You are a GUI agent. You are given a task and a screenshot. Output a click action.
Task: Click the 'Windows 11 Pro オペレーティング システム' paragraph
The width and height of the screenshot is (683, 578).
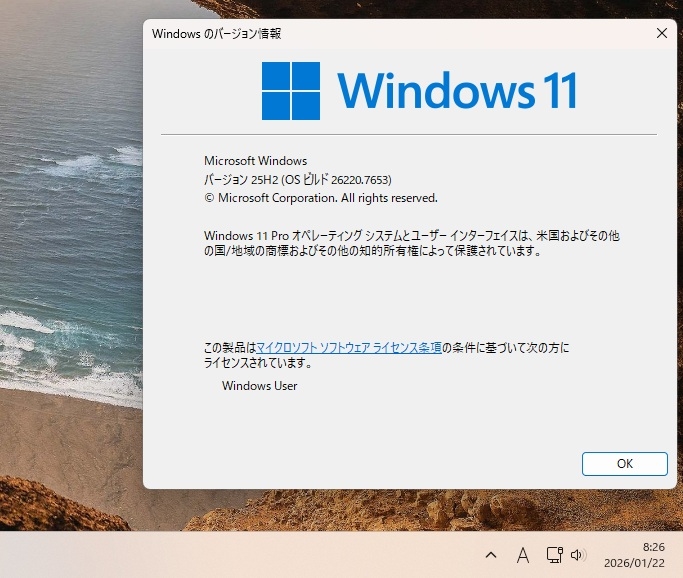[412, 243]
